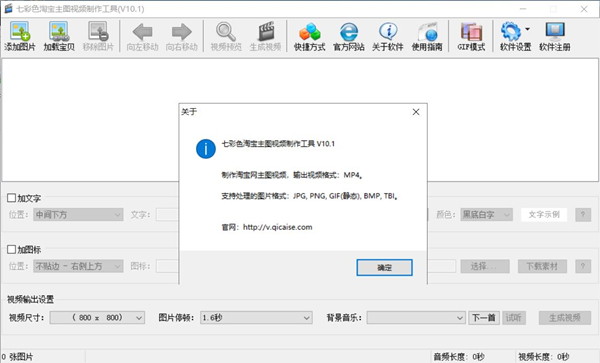This screenshot has width=600, height=363.
Task: Visit the 官方网站 official website icon
Action: (349, 36)
